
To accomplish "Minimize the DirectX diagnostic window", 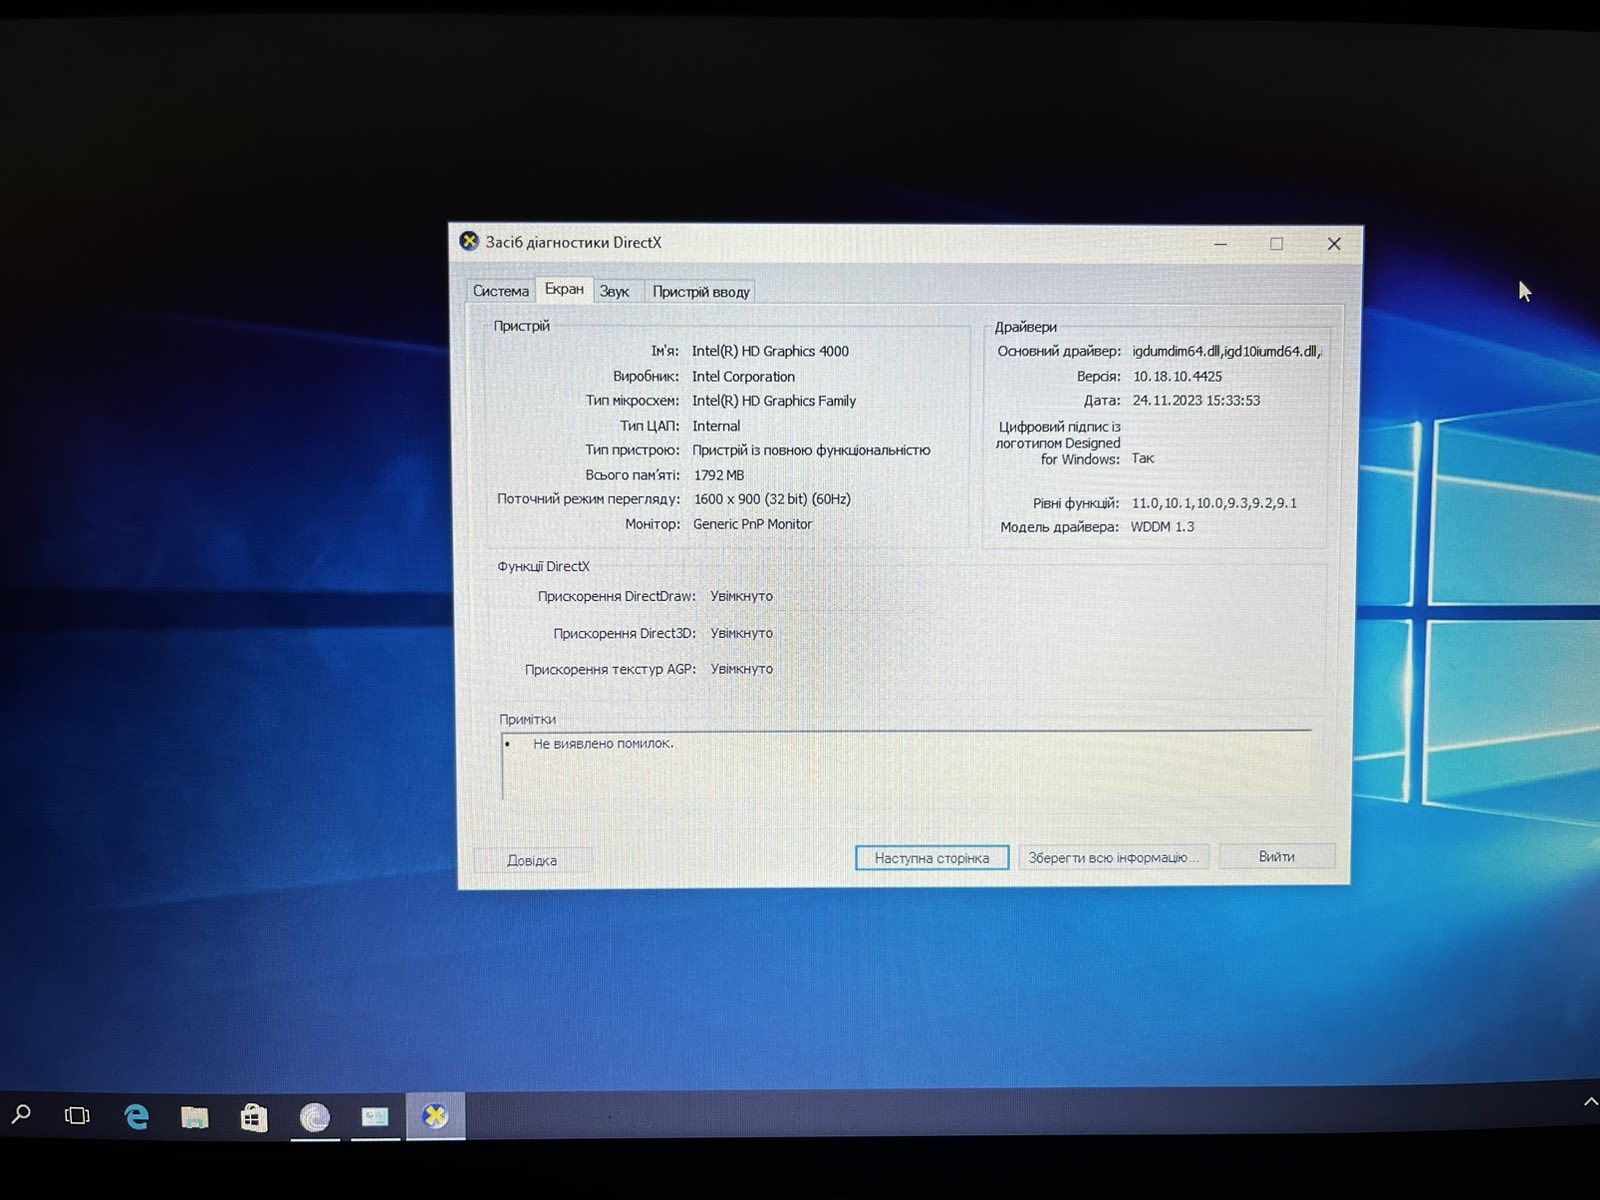I will point(1221,243).
